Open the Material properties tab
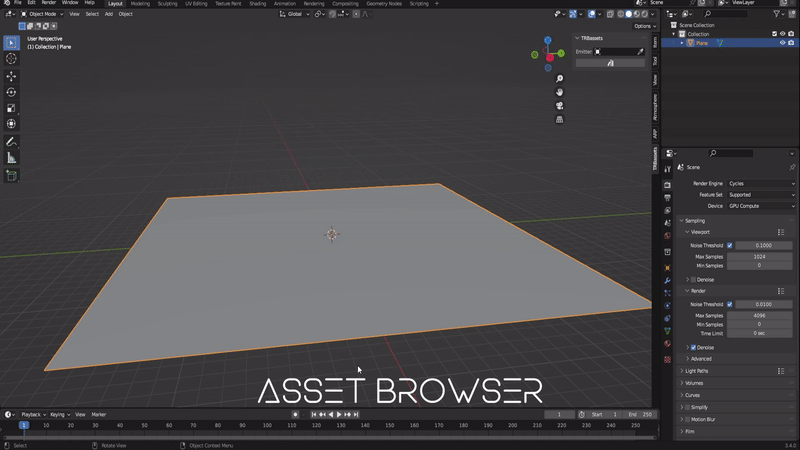Screen dimensions: 800x450 [x=667, y=344]
